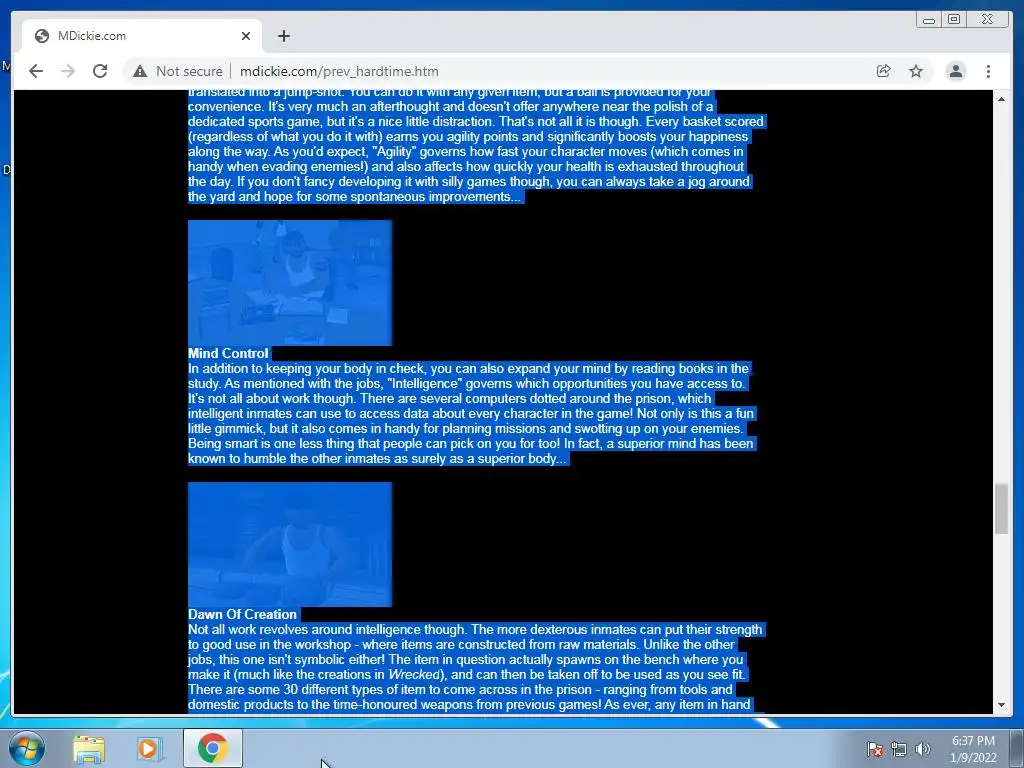Click the Mind Control heading
The width and height of the screenshot is (1024, 768).
(228, 353)
